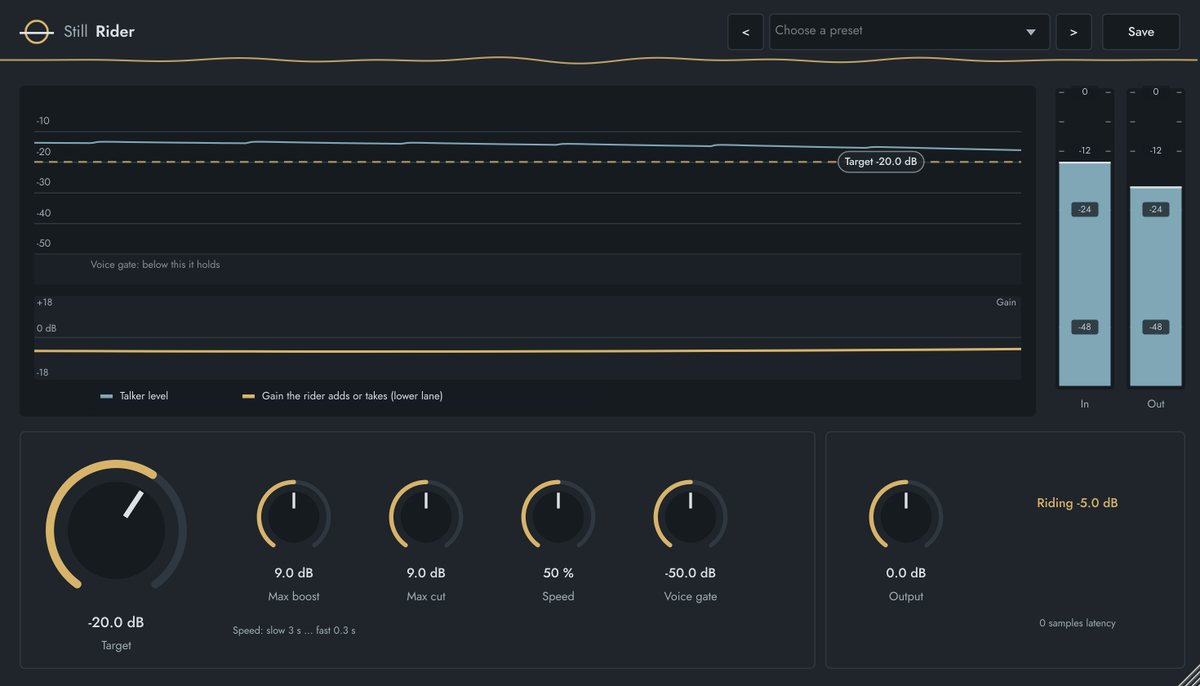The image size is (1200, 686).
Task: Click the 0.0 dB Output value
Action: click(x=906, y=573)
